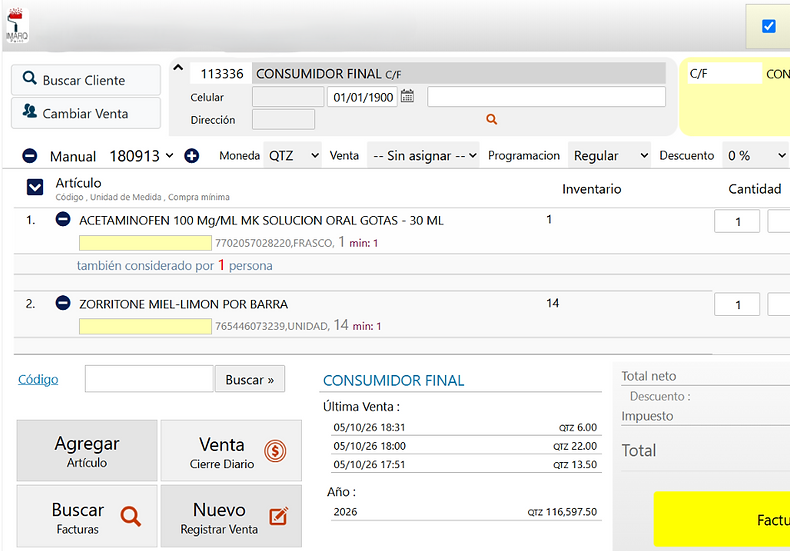This screenshot has height=551, width=790.
Task: Toggle the Artículo header dropdown checkbox
Action: (35, 187)
